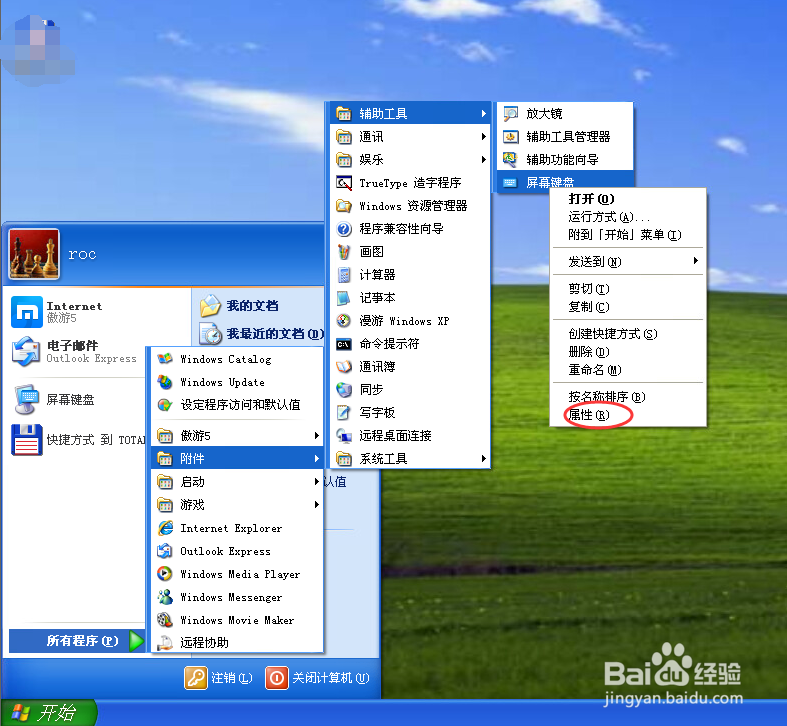787x726 pixels.
Task: Click the Internet Explorer icon in programs list
Action: pos(165,528)
